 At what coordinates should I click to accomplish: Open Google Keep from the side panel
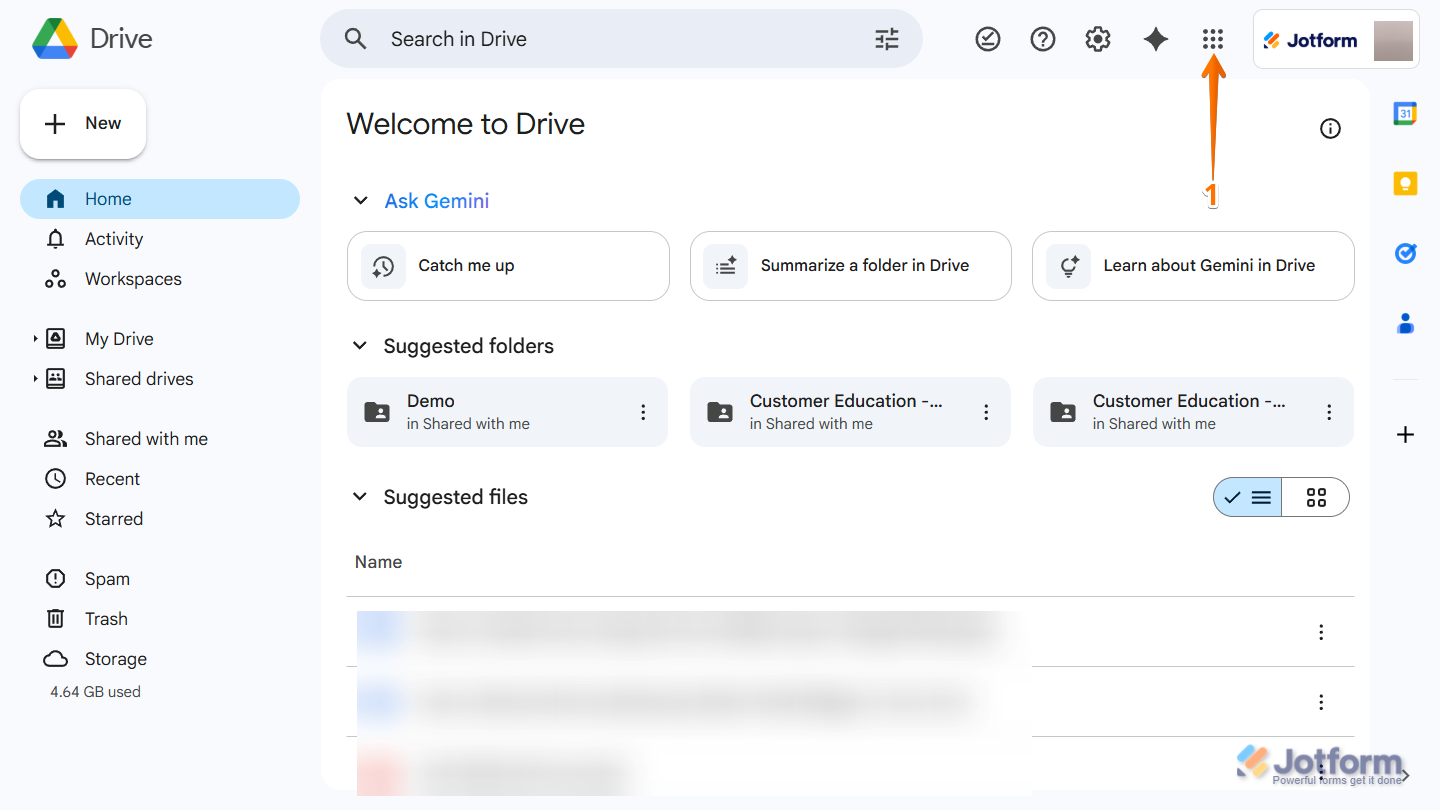[1405, 183]
